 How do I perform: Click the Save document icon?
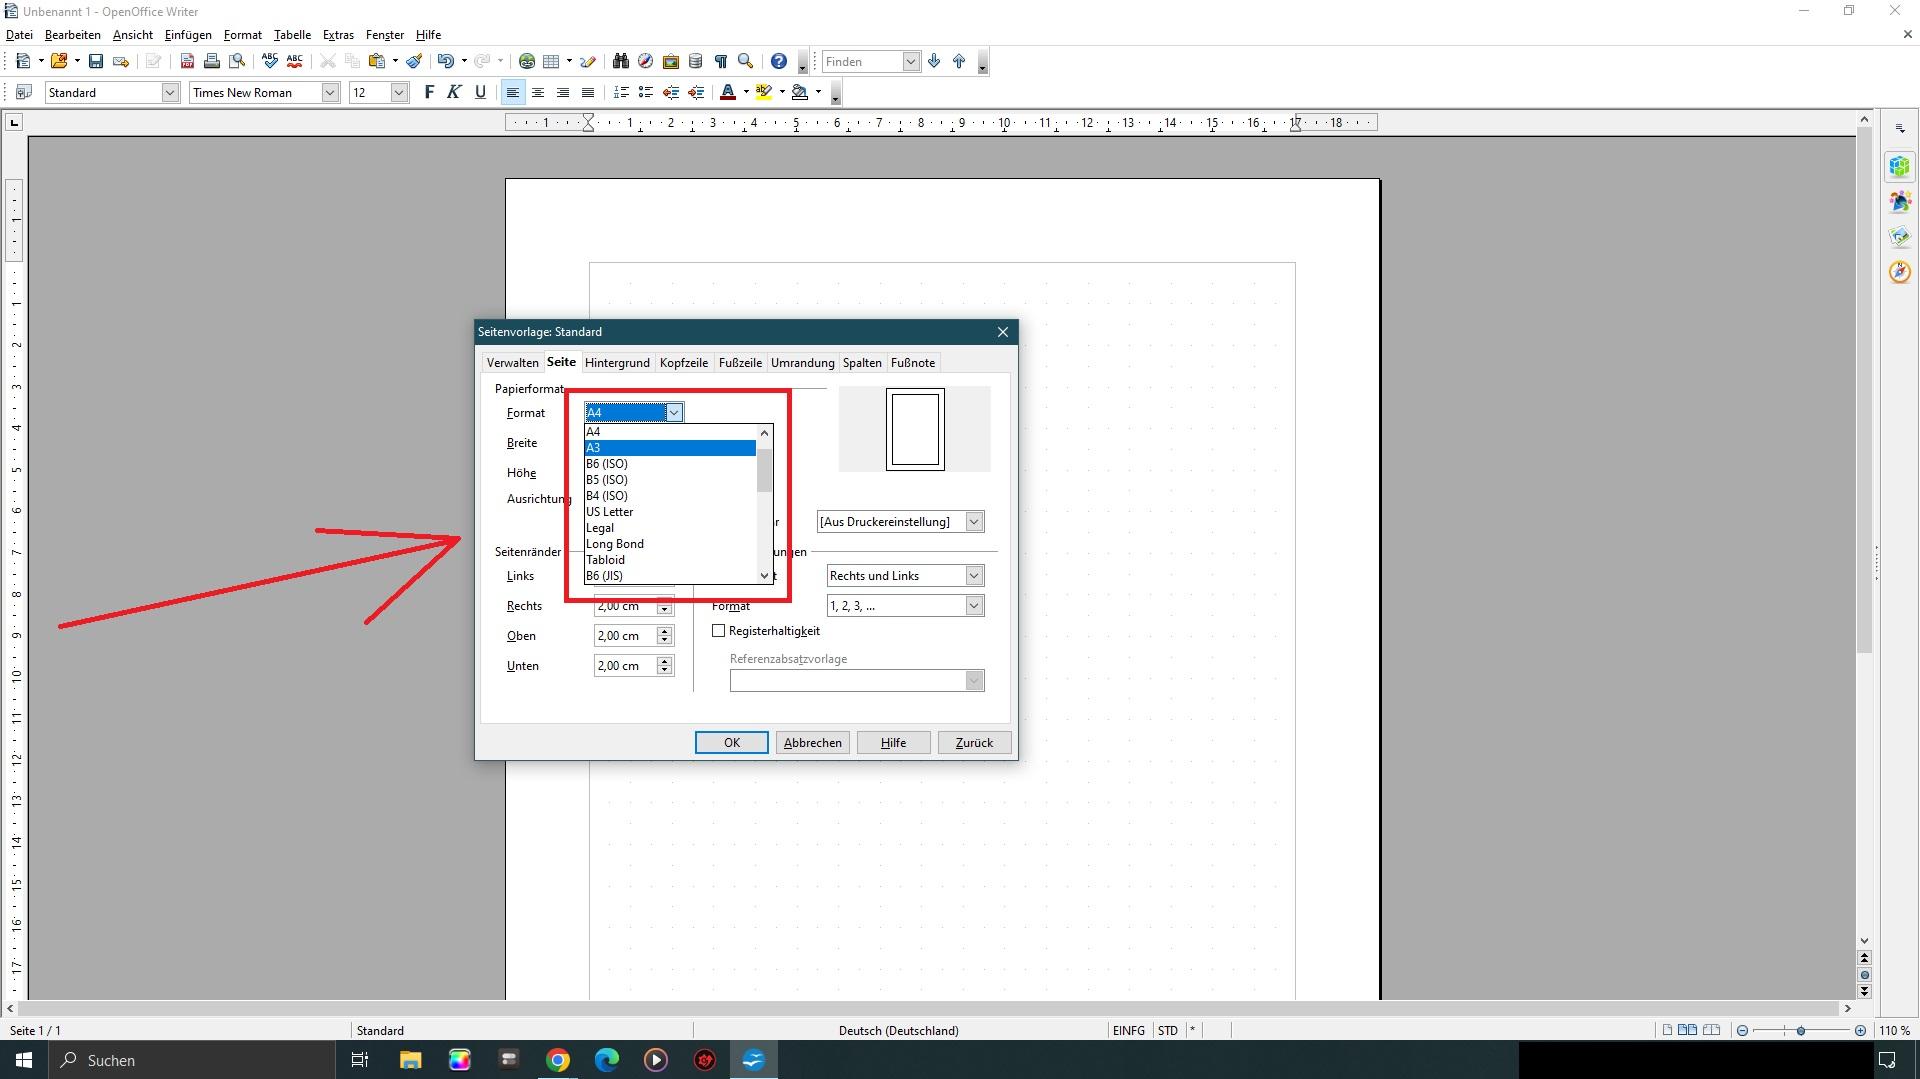96,62
